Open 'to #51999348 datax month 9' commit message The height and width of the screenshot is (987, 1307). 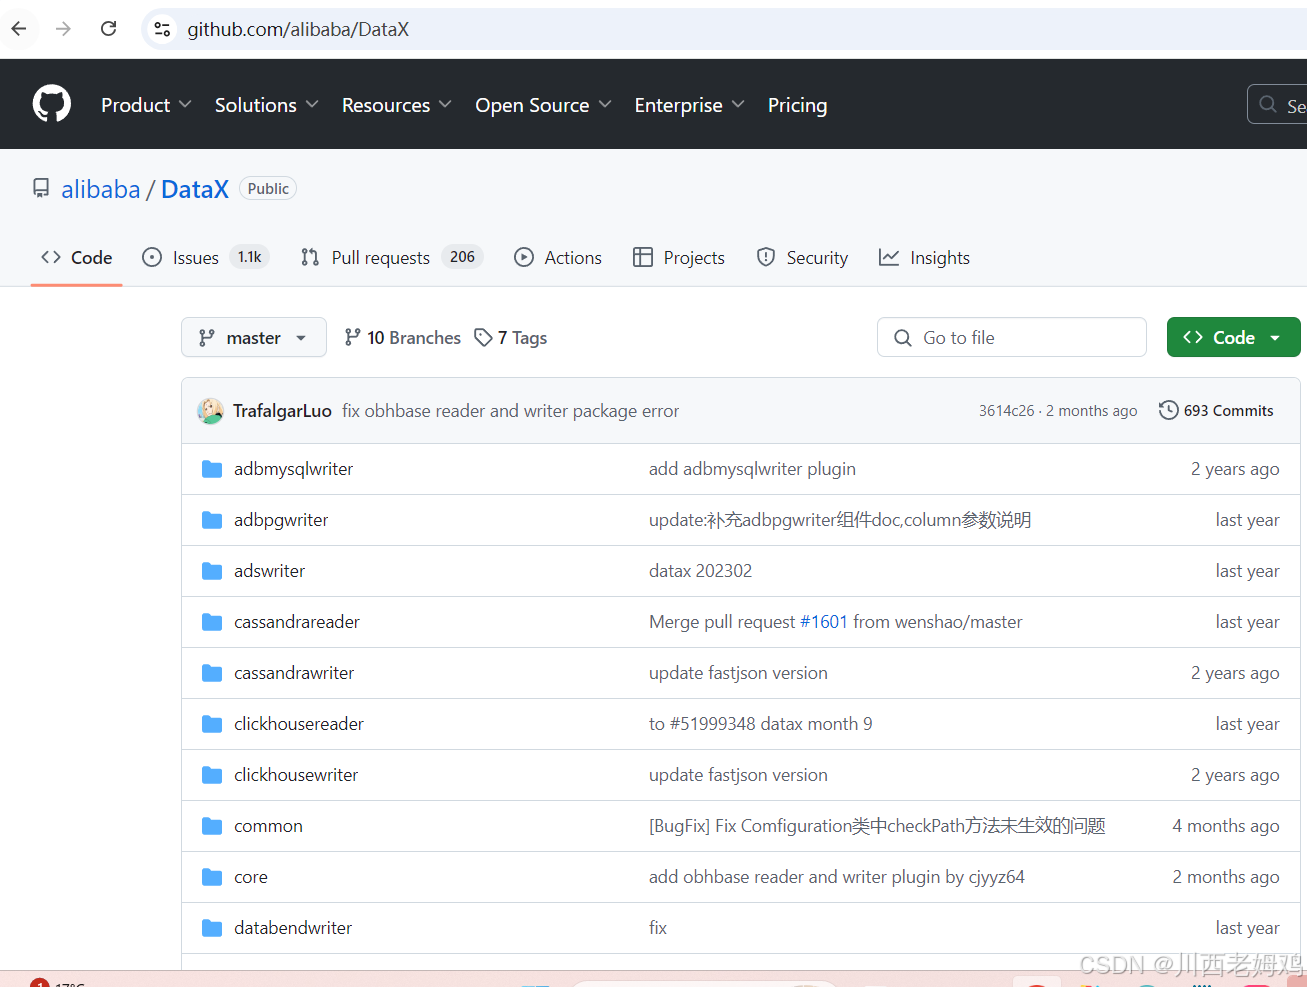point(760,724)
